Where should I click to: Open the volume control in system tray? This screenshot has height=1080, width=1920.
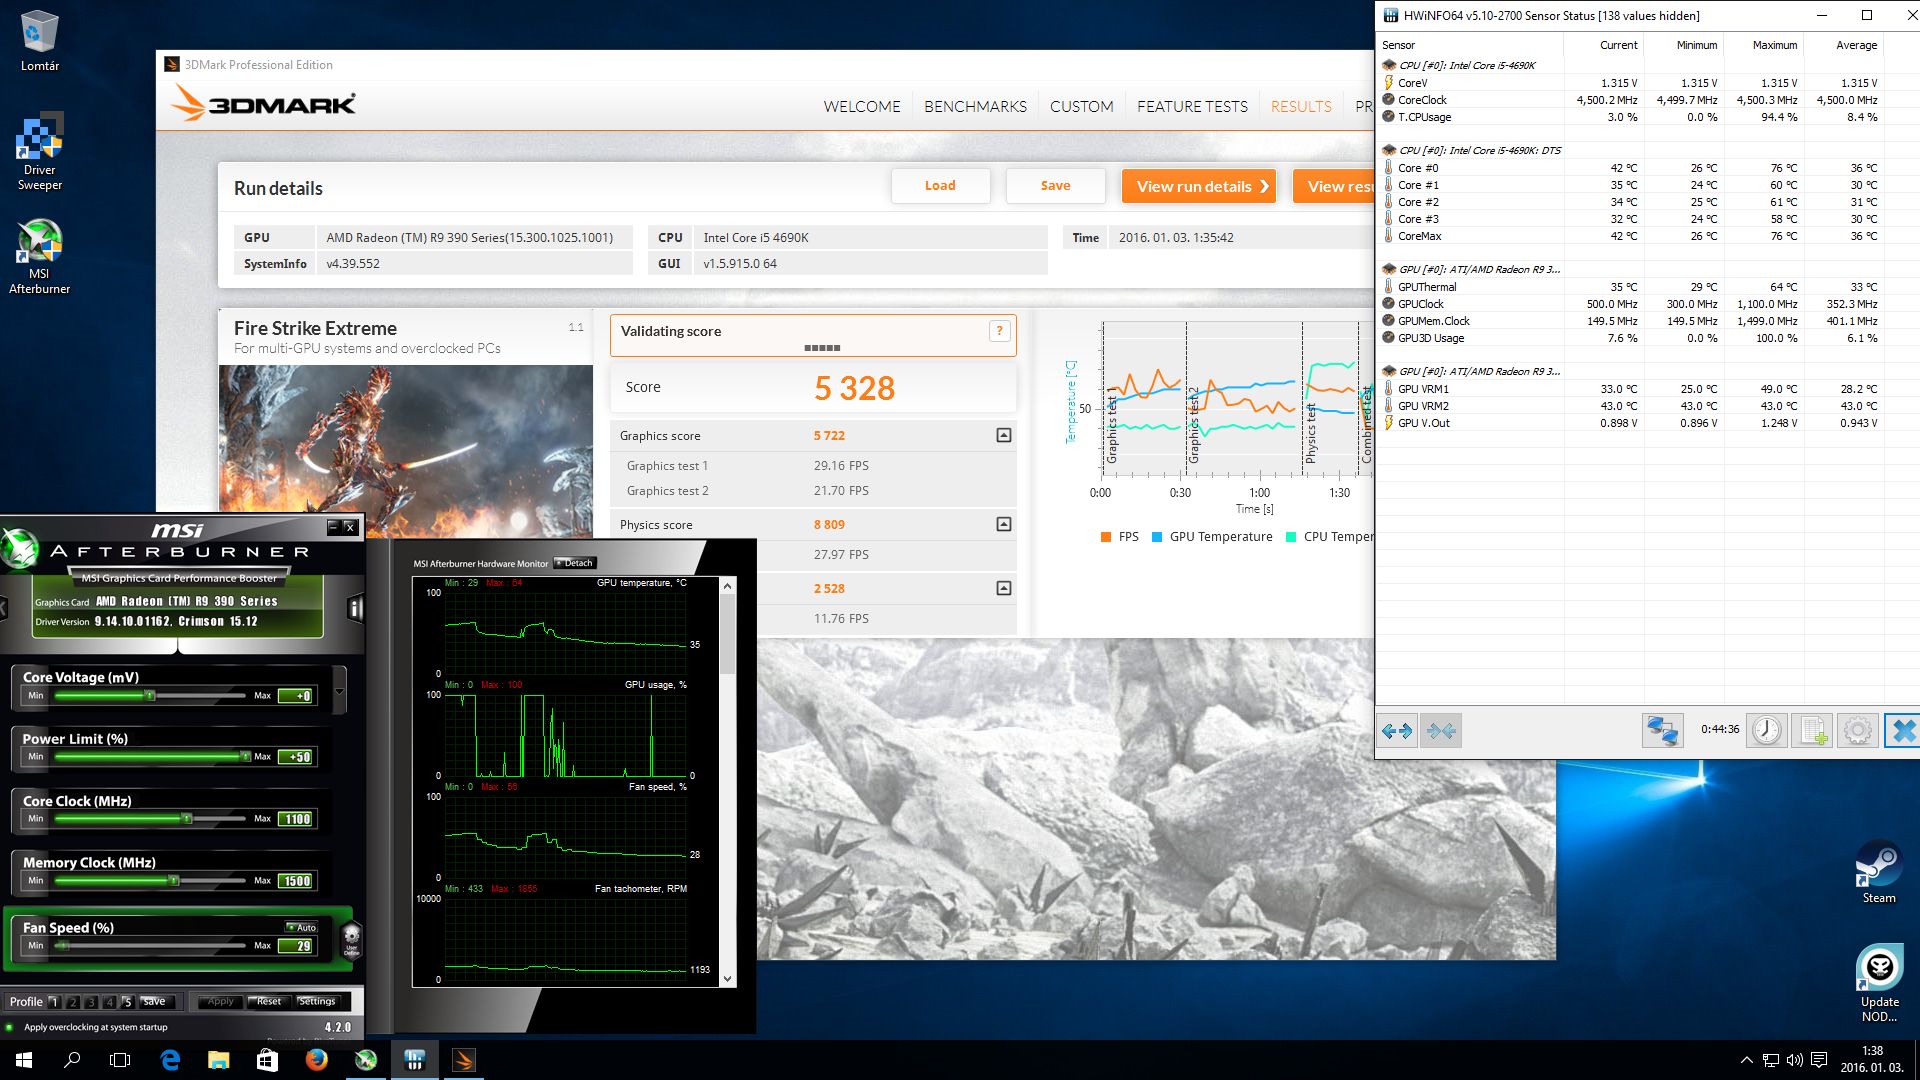pos(1795,1060)
